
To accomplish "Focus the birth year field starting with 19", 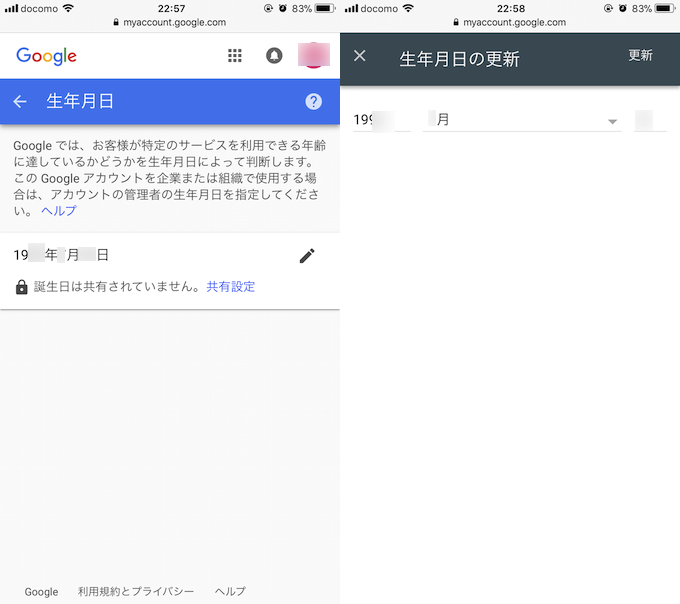I will click(381, 120).
